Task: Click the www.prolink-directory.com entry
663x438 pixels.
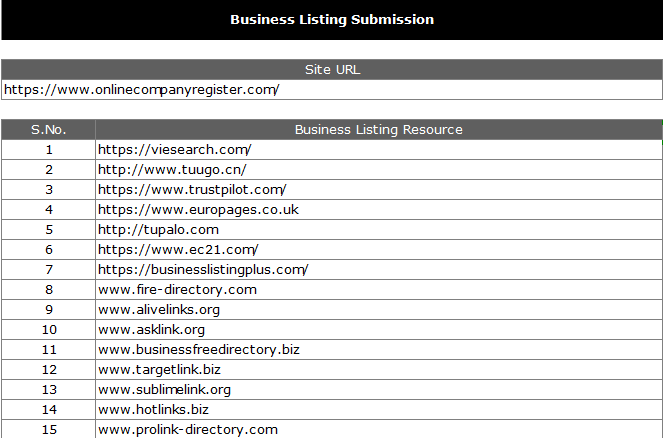Action: point(187,430)
